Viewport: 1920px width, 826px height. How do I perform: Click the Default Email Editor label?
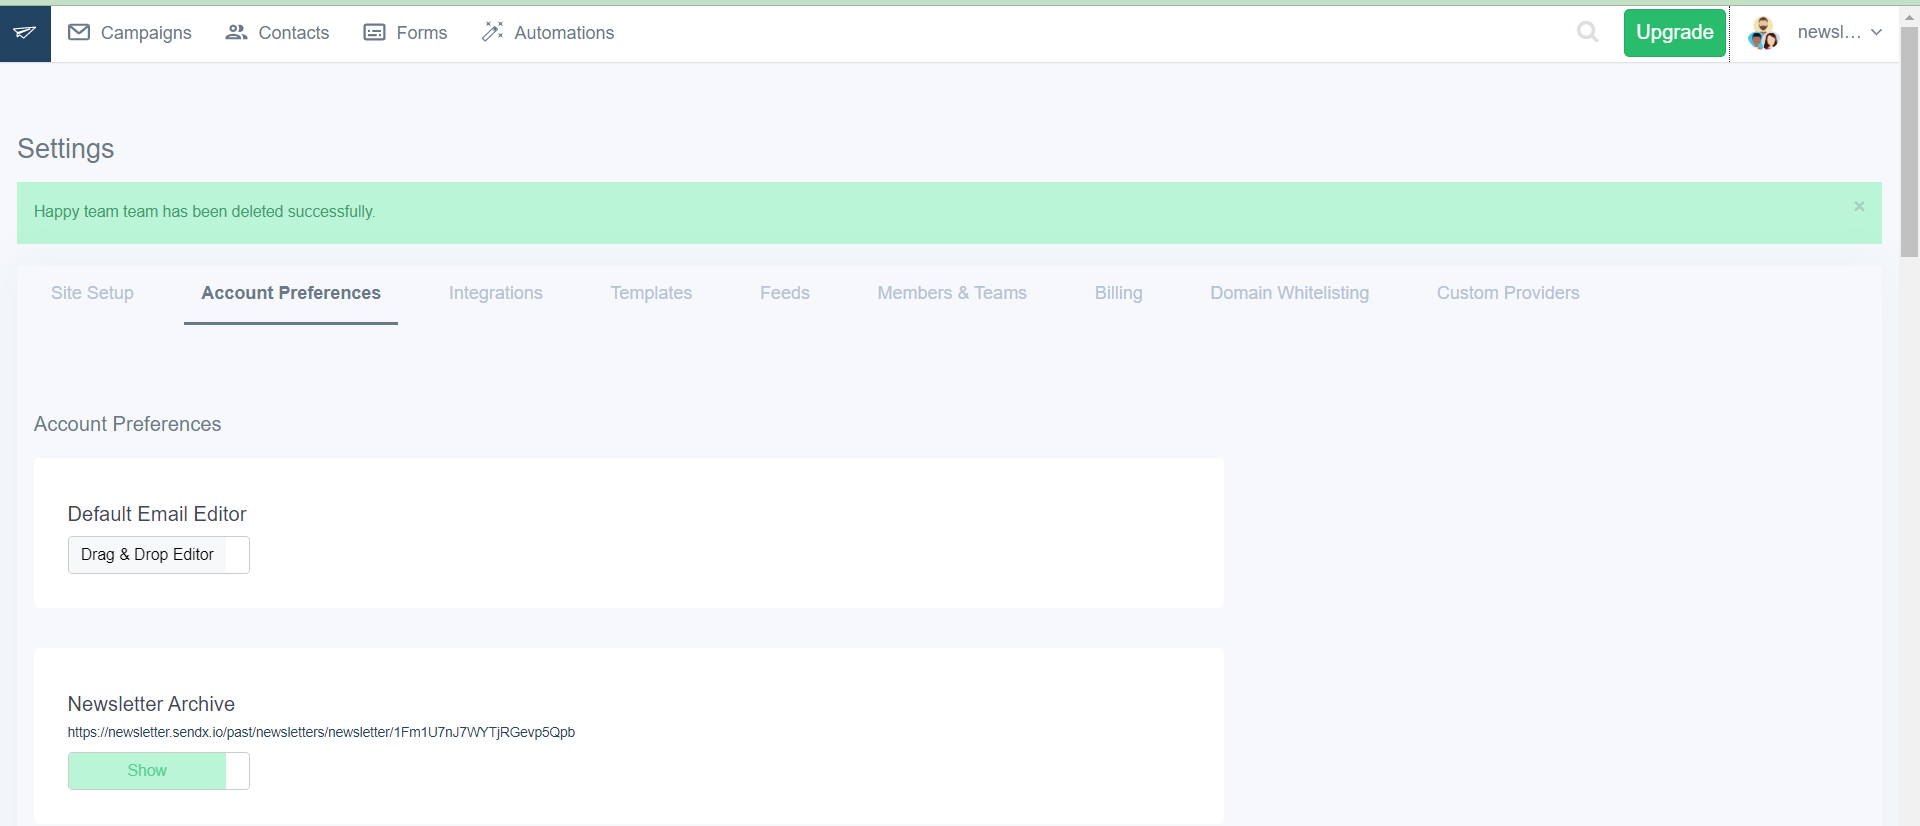pos(157,514)
